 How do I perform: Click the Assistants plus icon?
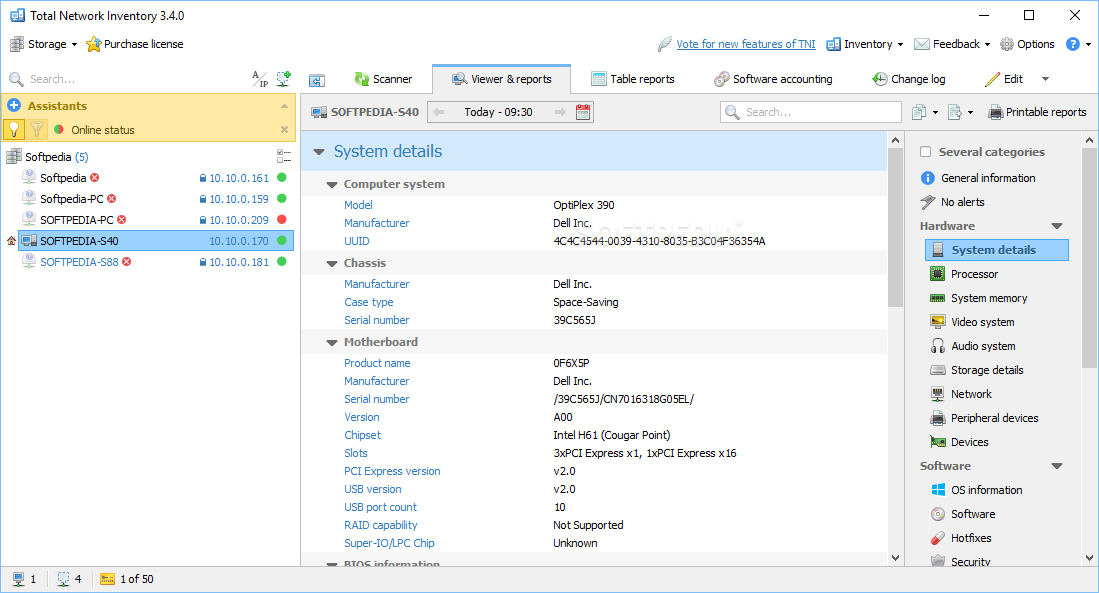tap(14, 106)
